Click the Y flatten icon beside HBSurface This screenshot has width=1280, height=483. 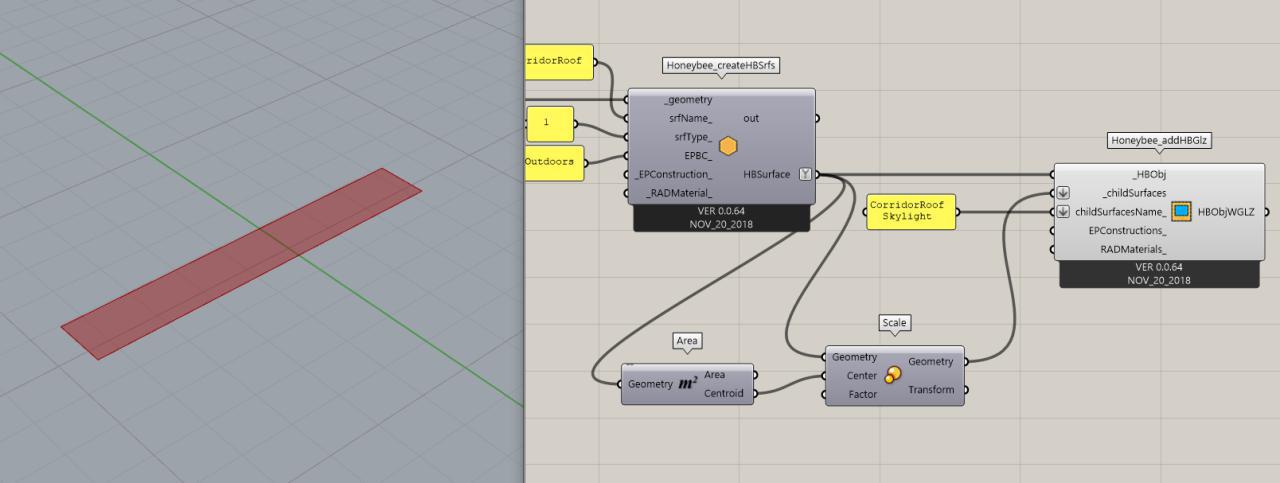pyautogui.click(x=805, y=174)
